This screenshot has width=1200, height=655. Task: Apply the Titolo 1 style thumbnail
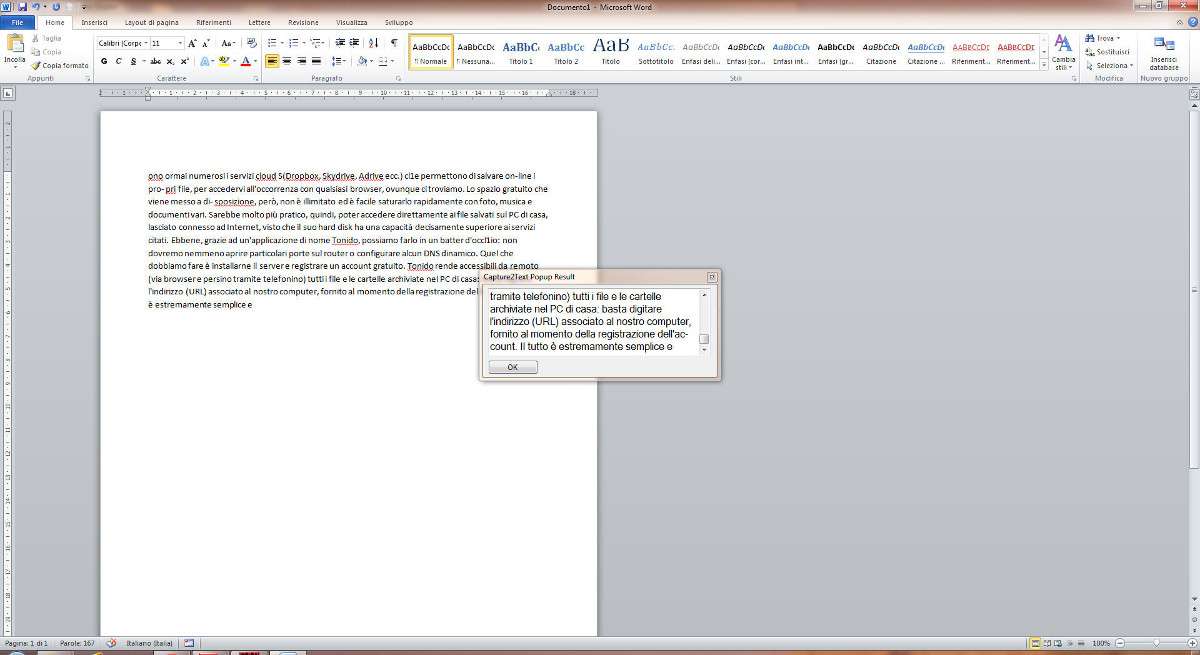pos(521,52)
